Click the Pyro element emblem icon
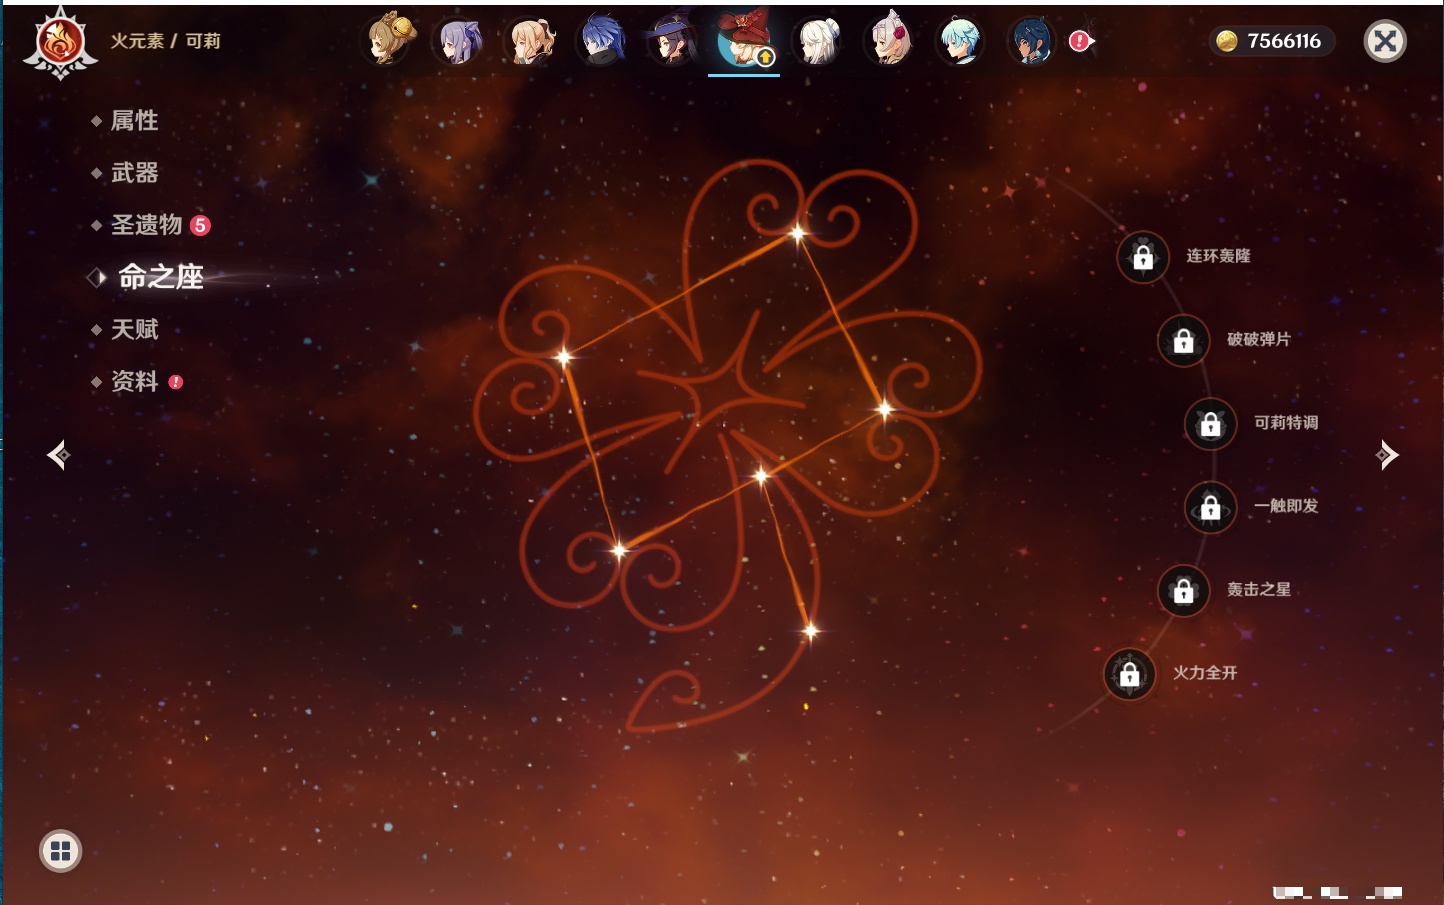The image size is (1444, 905). (x=60, y=42)
